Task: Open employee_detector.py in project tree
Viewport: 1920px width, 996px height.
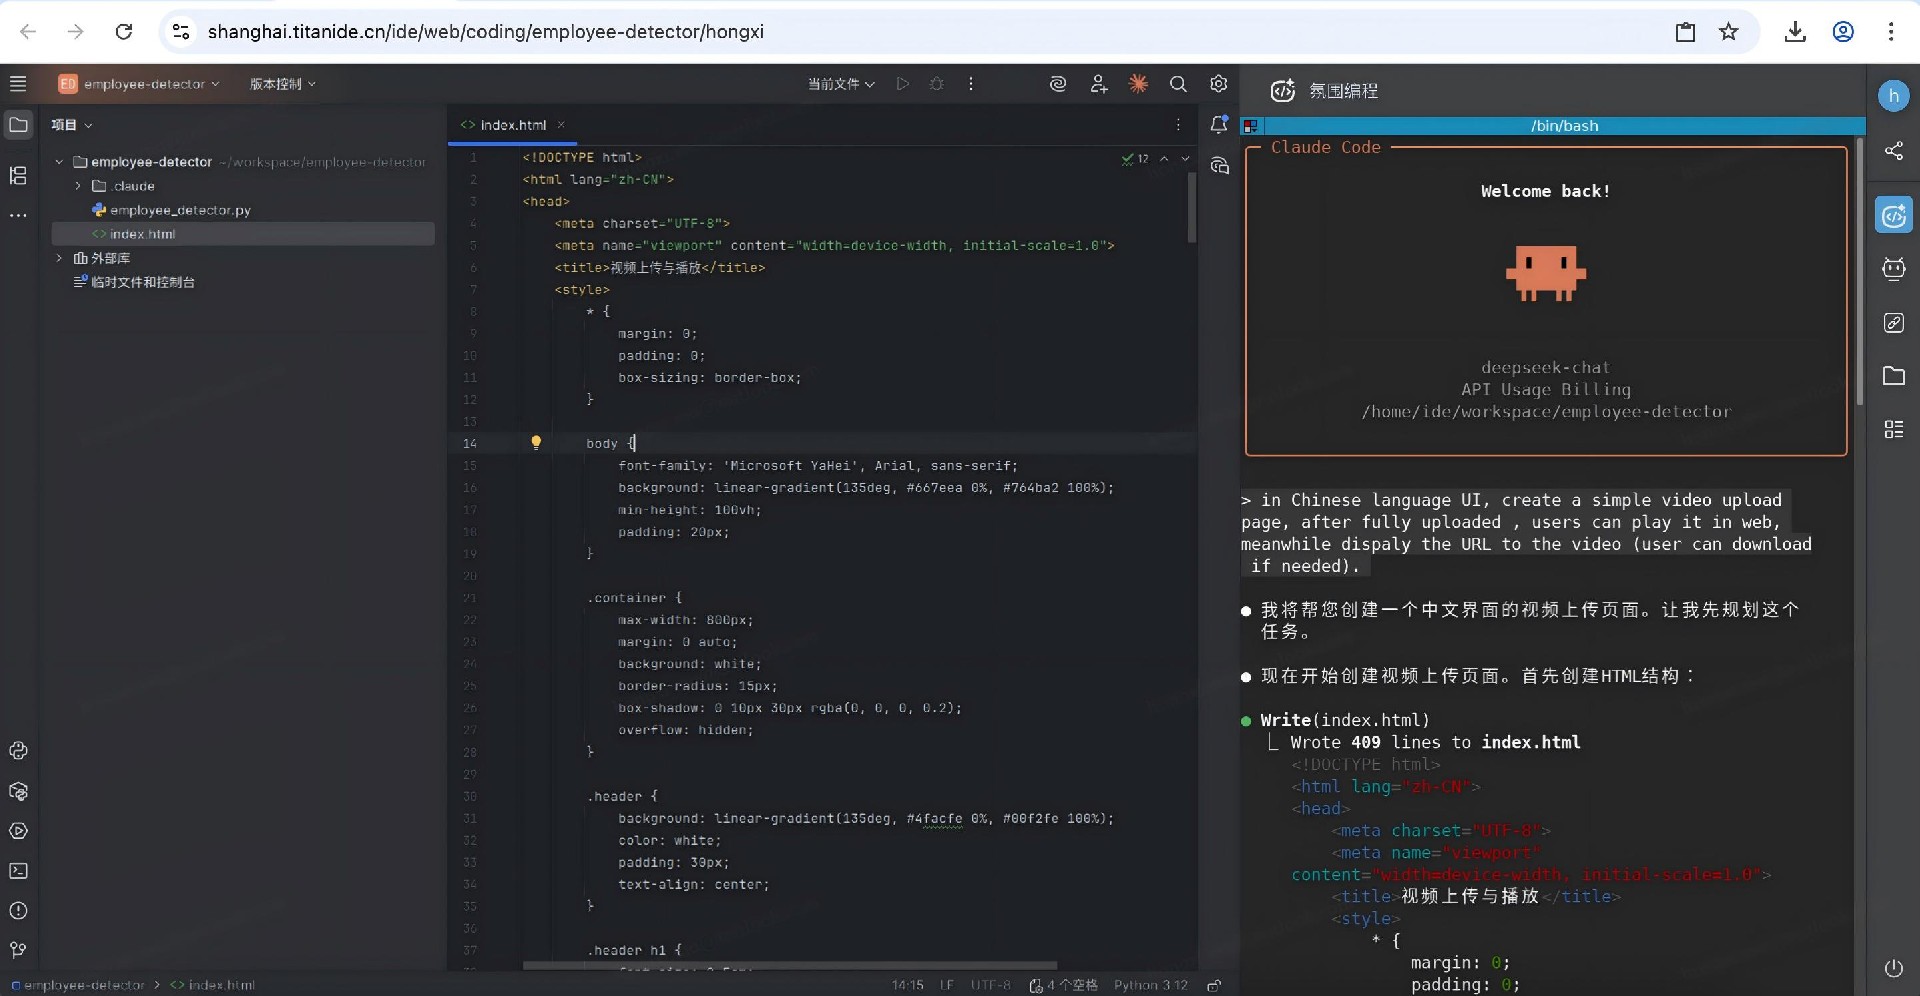Action: pos(180,210)
